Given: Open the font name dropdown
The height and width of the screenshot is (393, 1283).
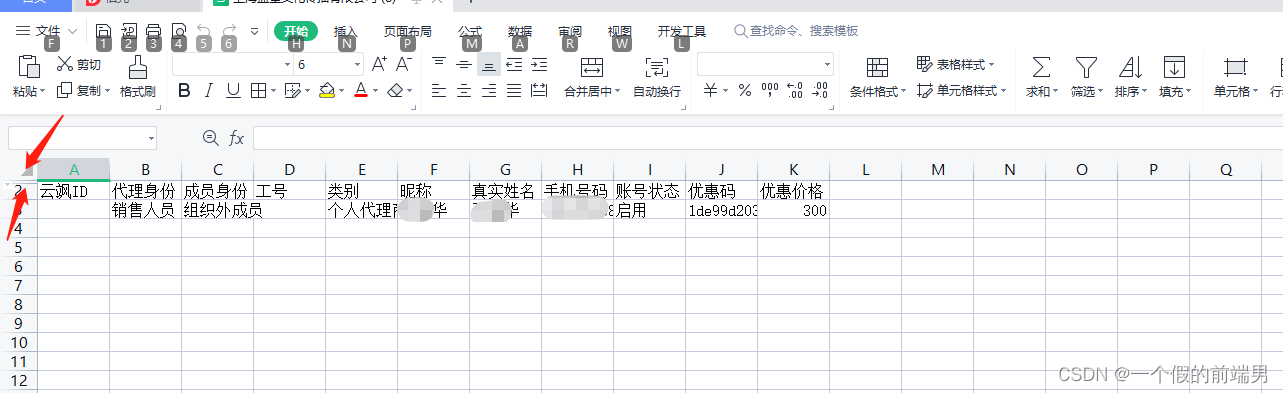Looking at the screenshot, I should click(x=288, y=64).
